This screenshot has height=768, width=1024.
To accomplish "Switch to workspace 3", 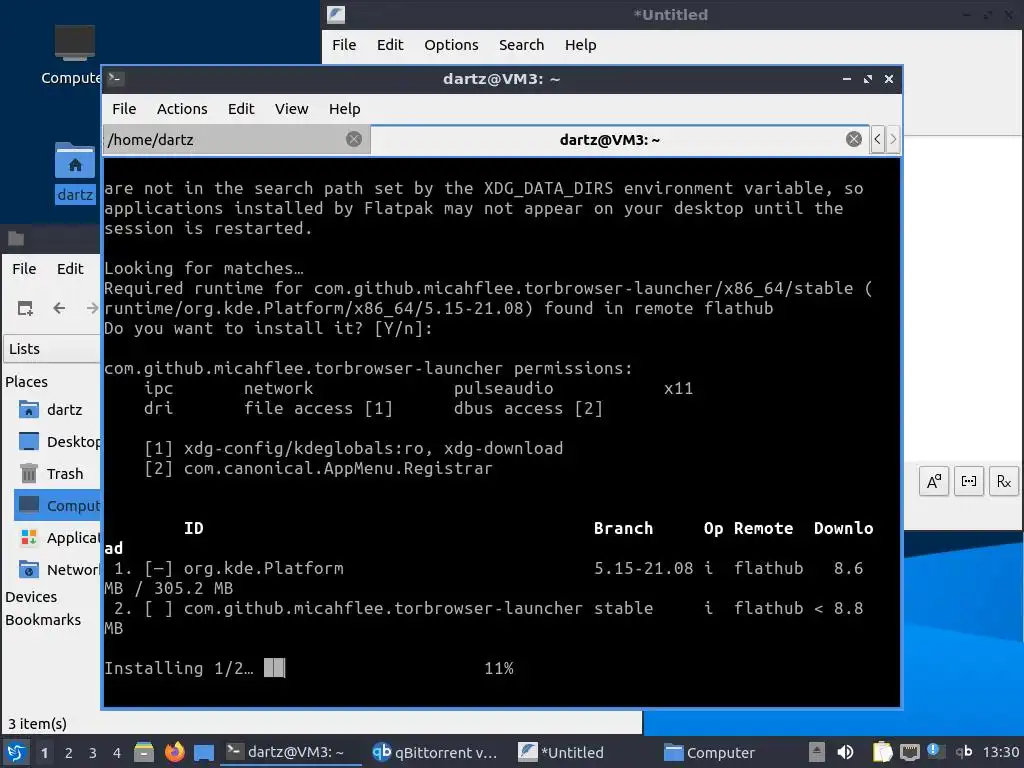I will (x=93, y=753).
